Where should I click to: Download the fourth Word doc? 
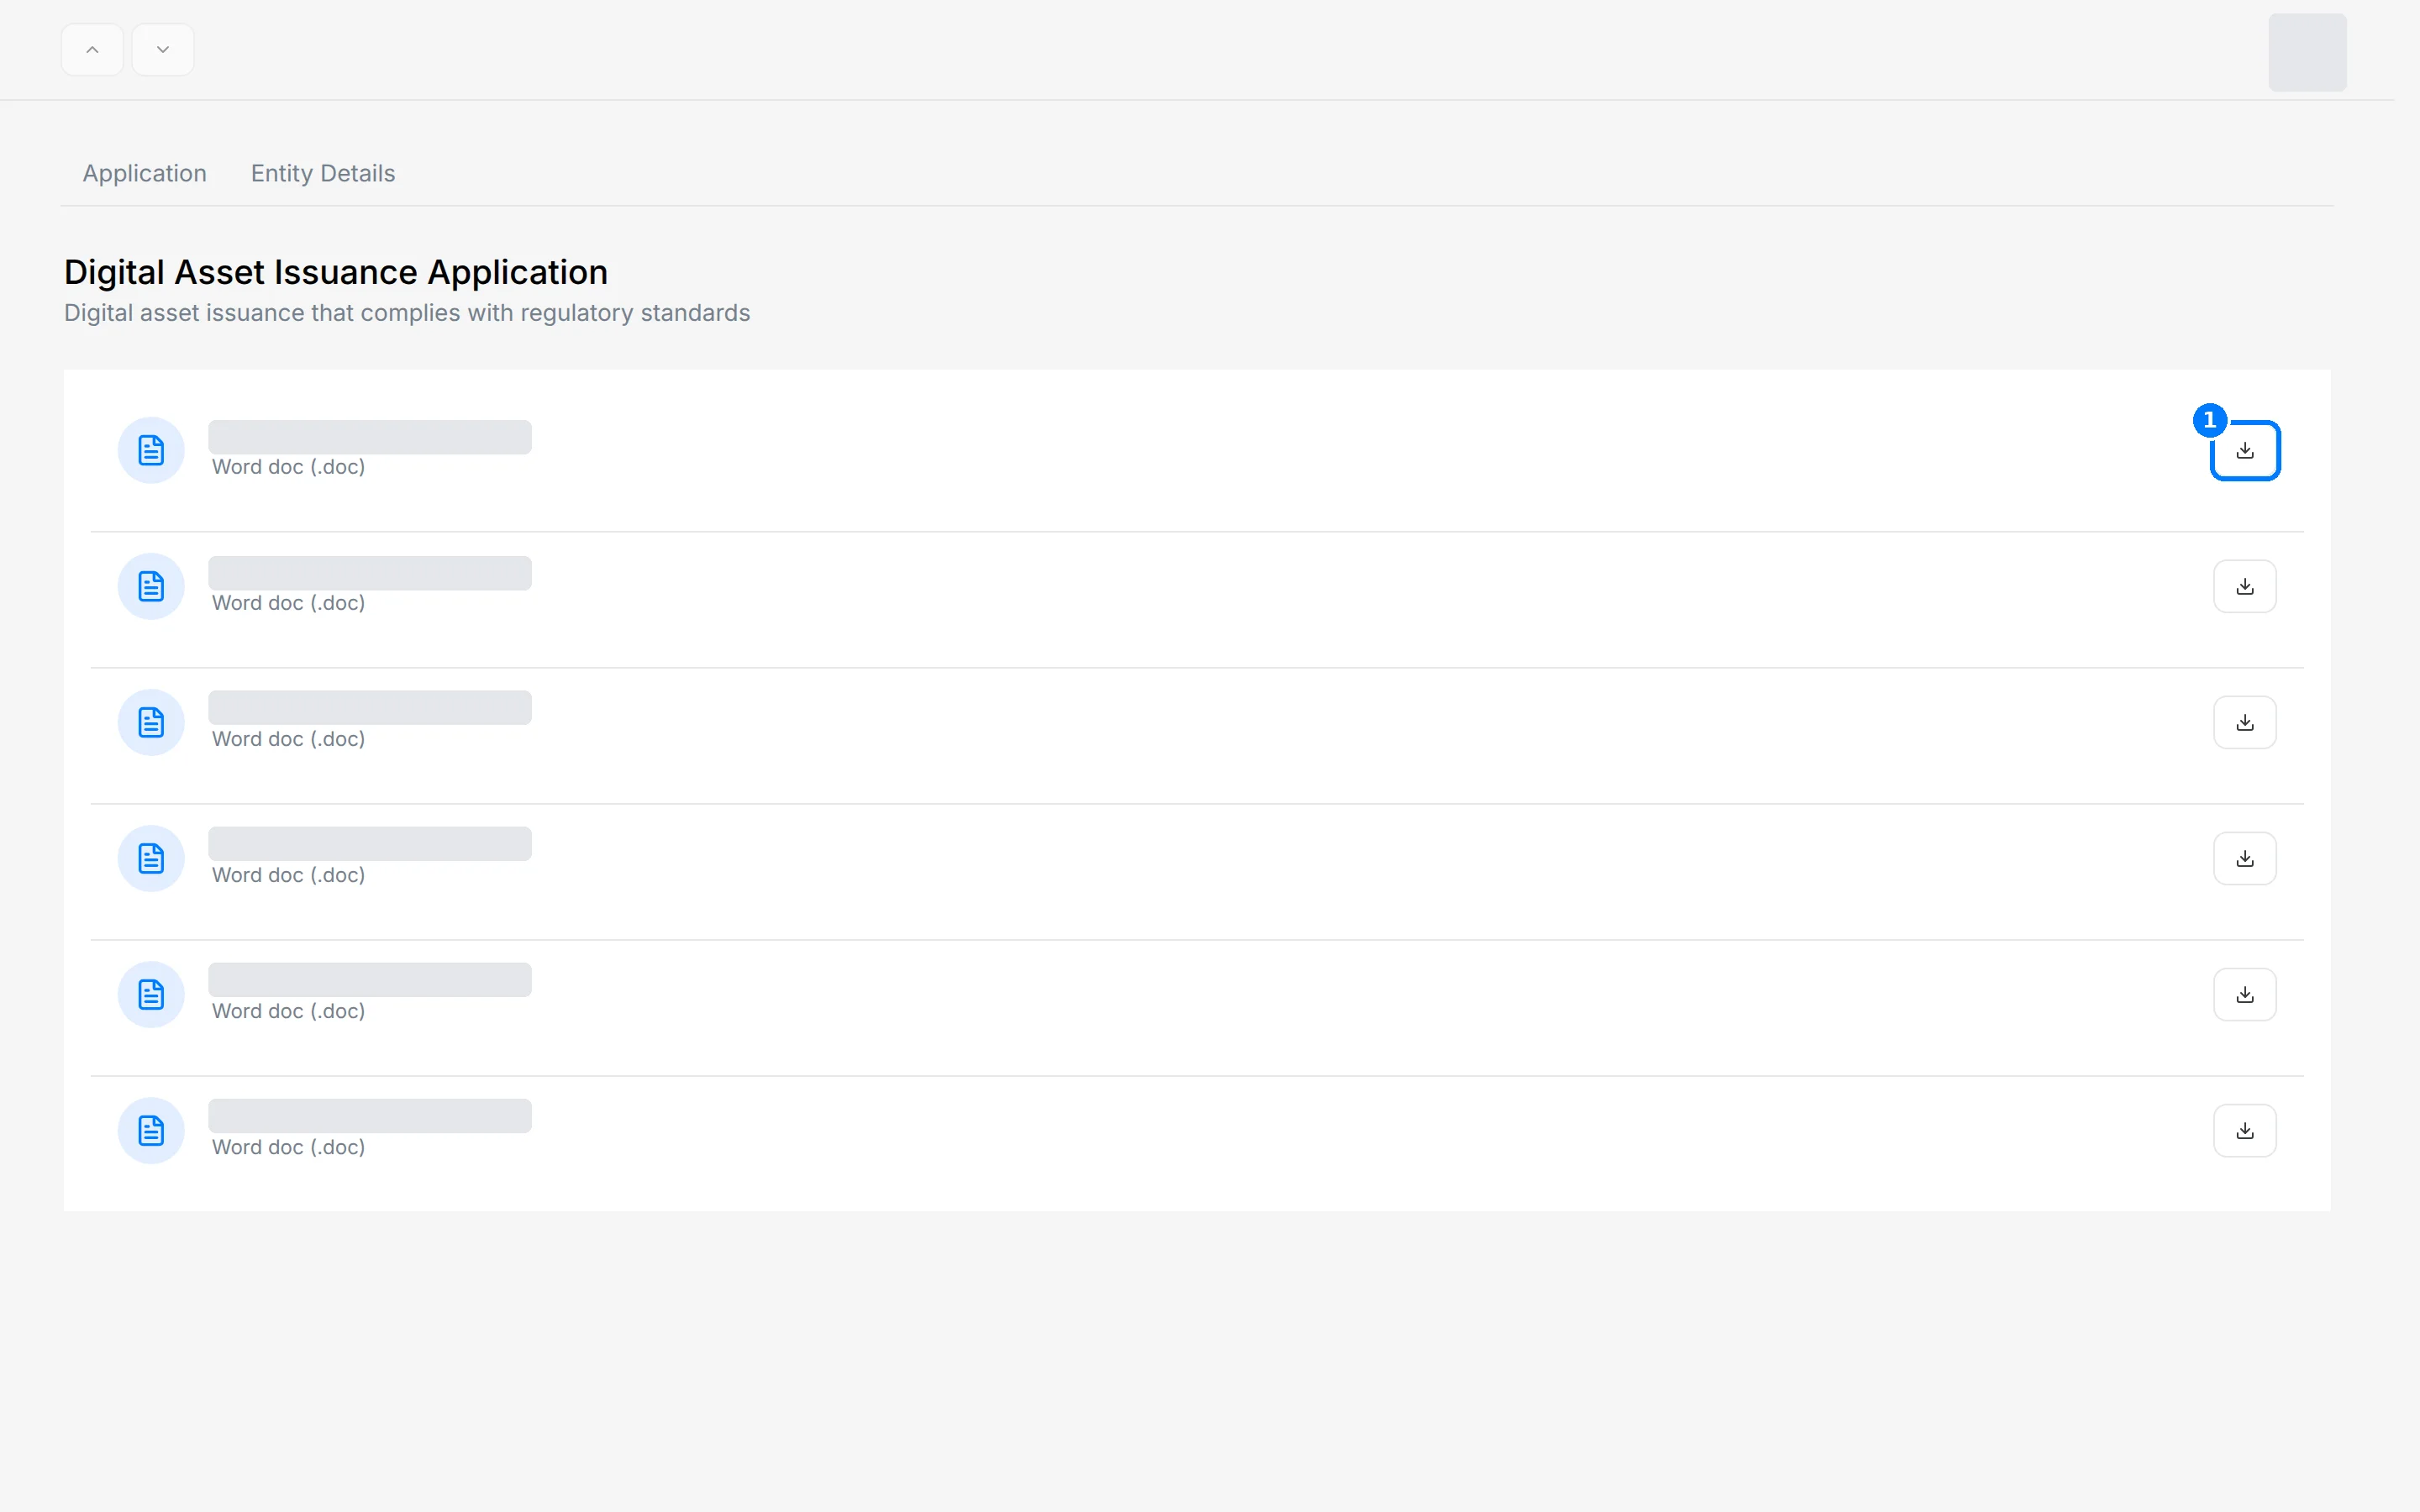[x=2244, y=858]
